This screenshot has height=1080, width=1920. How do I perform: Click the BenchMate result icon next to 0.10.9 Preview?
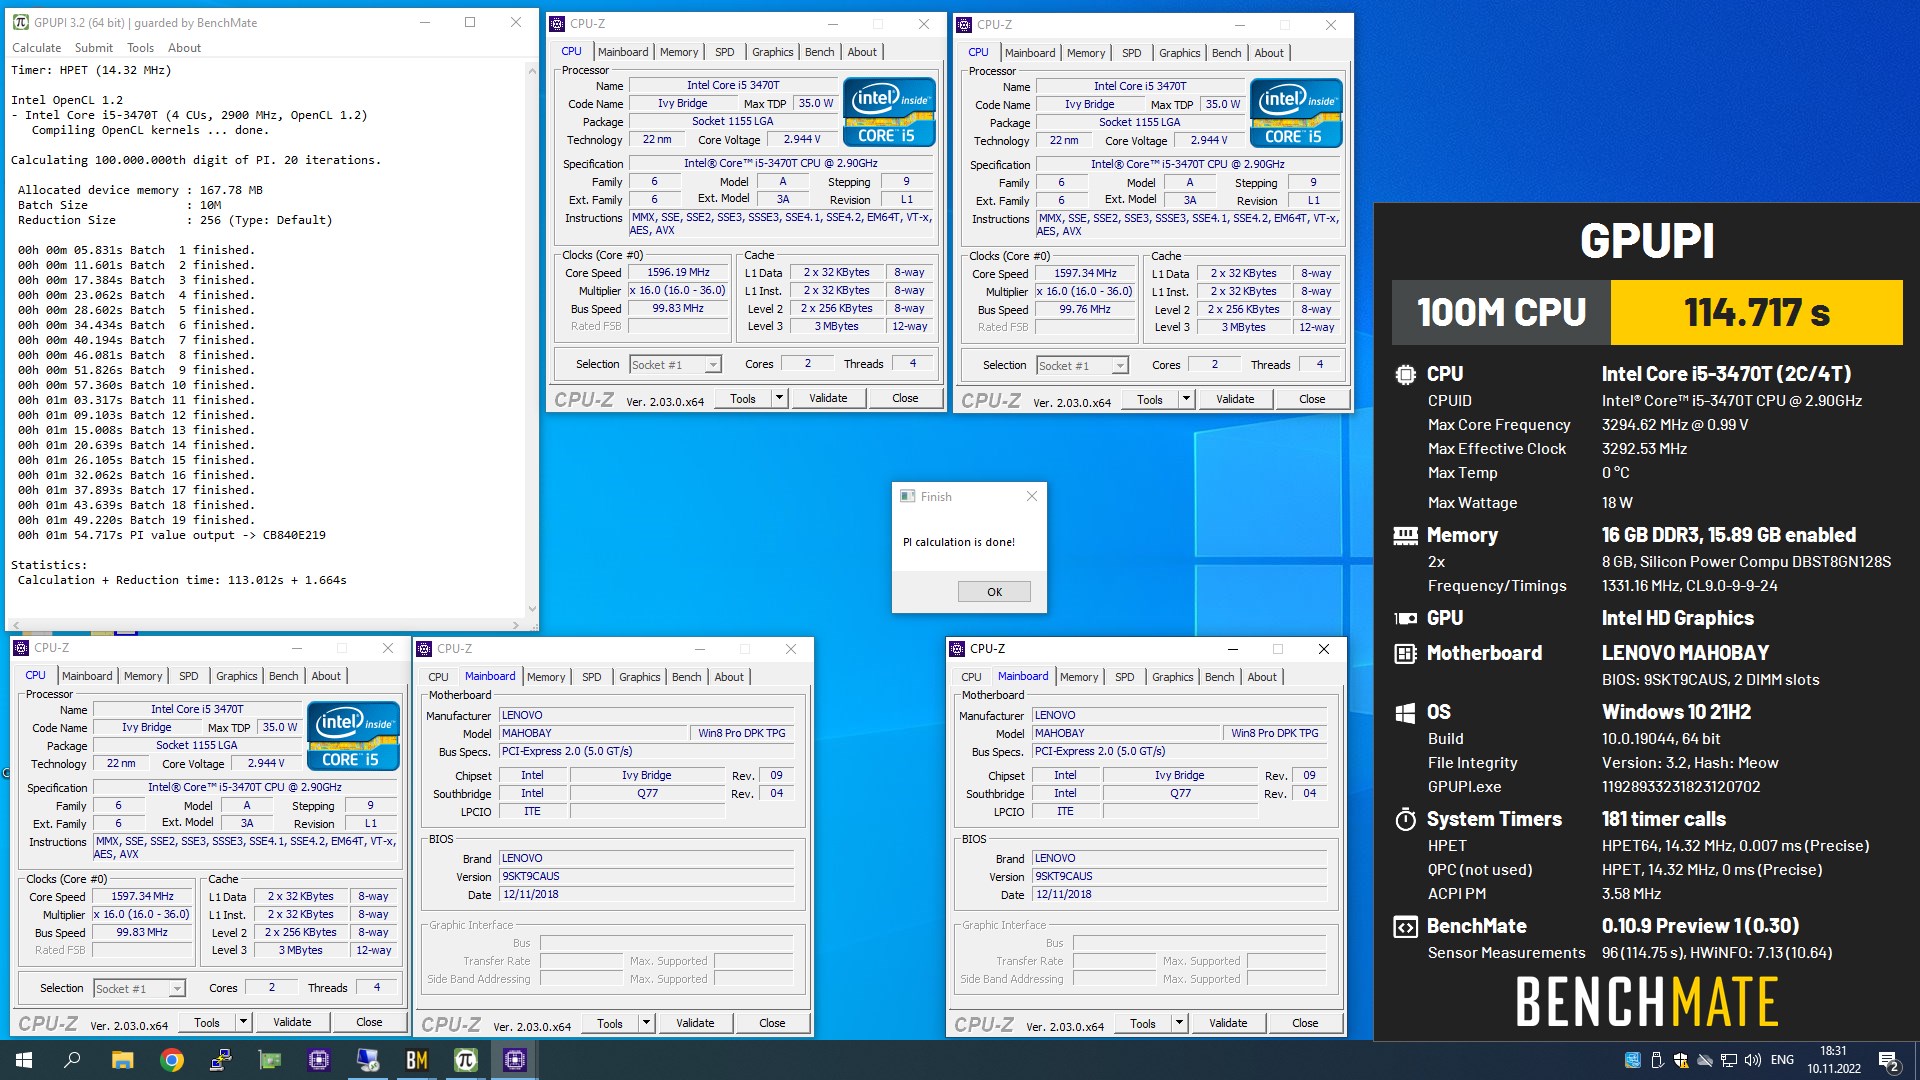1405,927
